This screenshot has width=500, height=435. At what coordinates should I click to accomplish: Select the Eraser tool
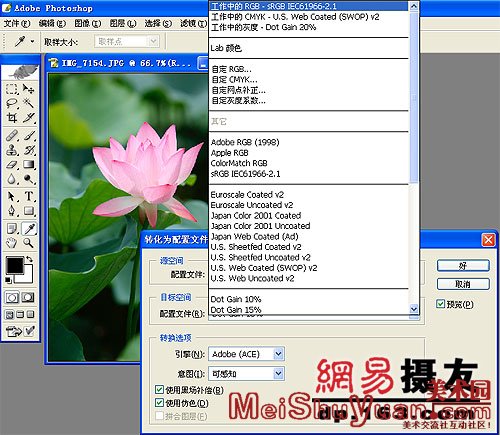(x=12, y=165)
